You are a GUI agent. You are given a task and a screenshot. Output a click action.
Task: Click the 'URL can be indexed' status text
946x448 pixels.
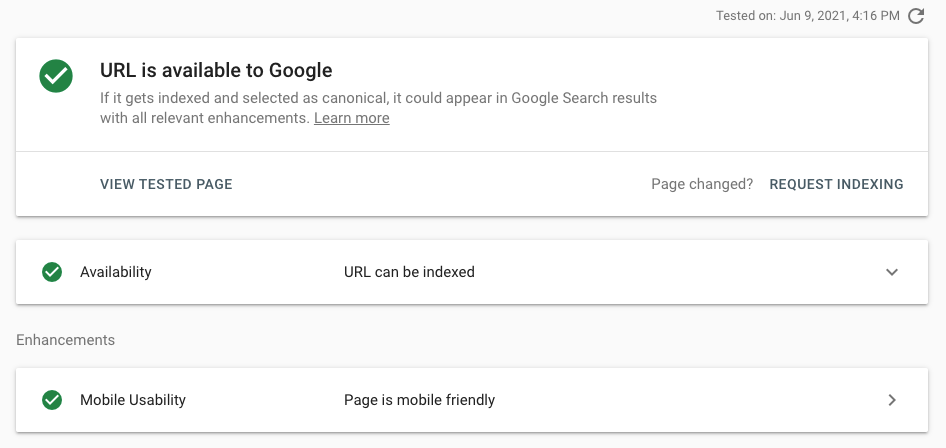click(x=409, y=272)
